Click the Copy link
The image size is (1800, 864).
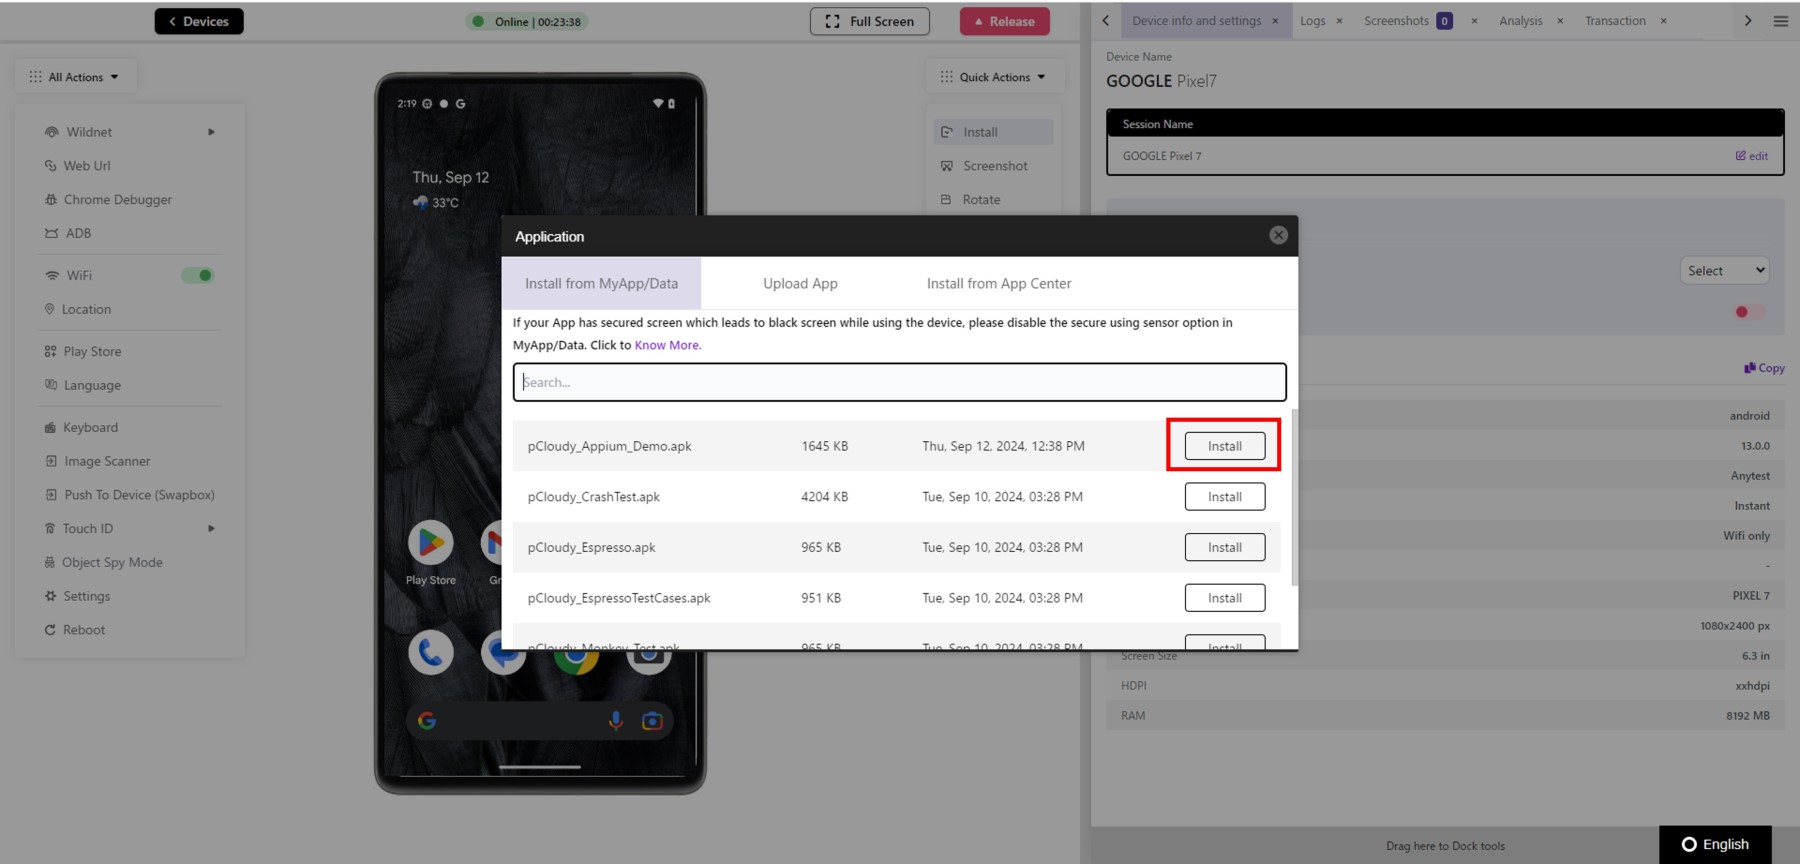tap(1764, 368)
